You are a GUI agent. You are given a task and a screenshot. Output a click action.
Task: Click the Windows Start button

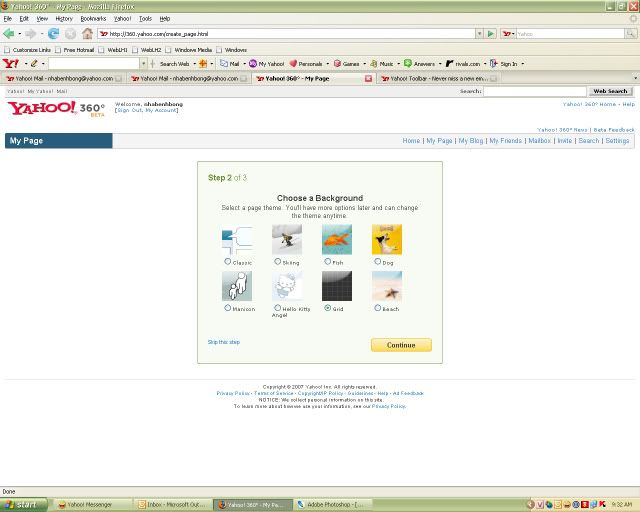(x=22, y=505)
